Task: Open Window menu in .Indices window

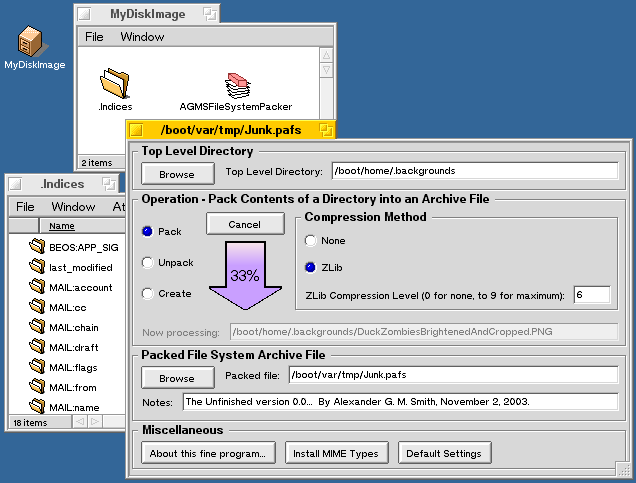Action: 73,207
